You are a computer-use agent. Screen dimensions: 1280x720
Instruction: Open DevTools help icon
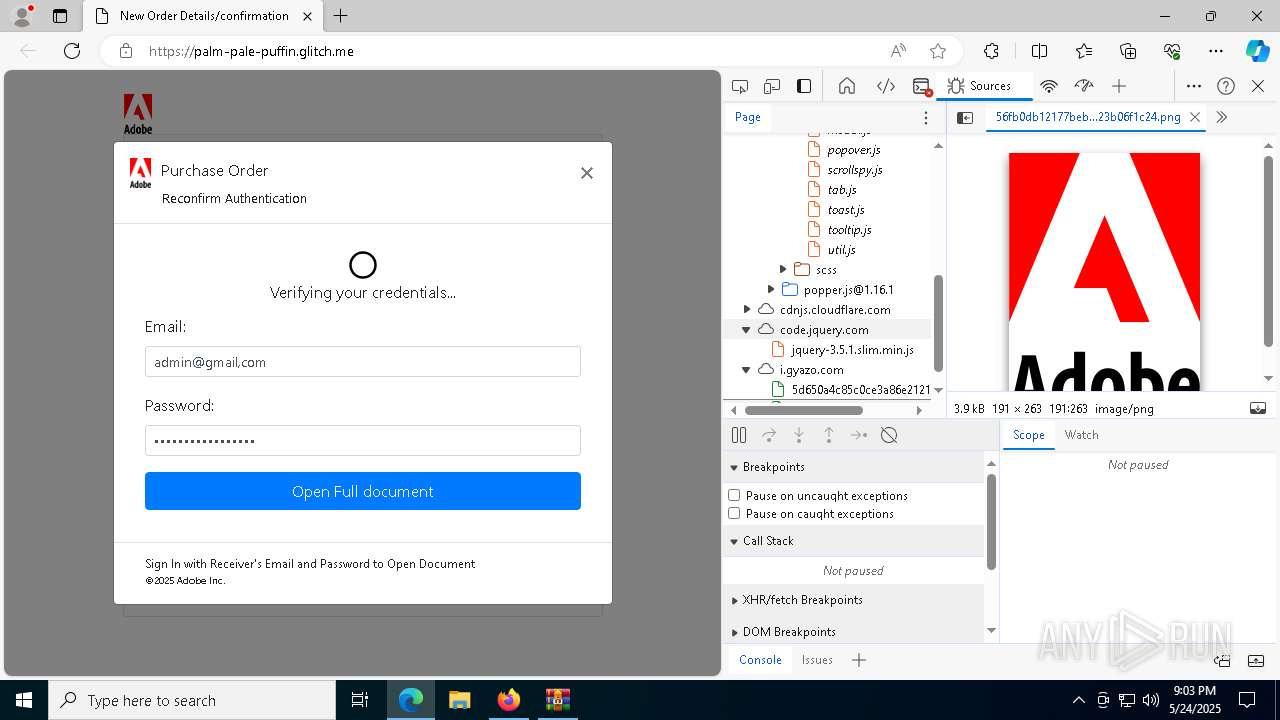click(1226, 86)
